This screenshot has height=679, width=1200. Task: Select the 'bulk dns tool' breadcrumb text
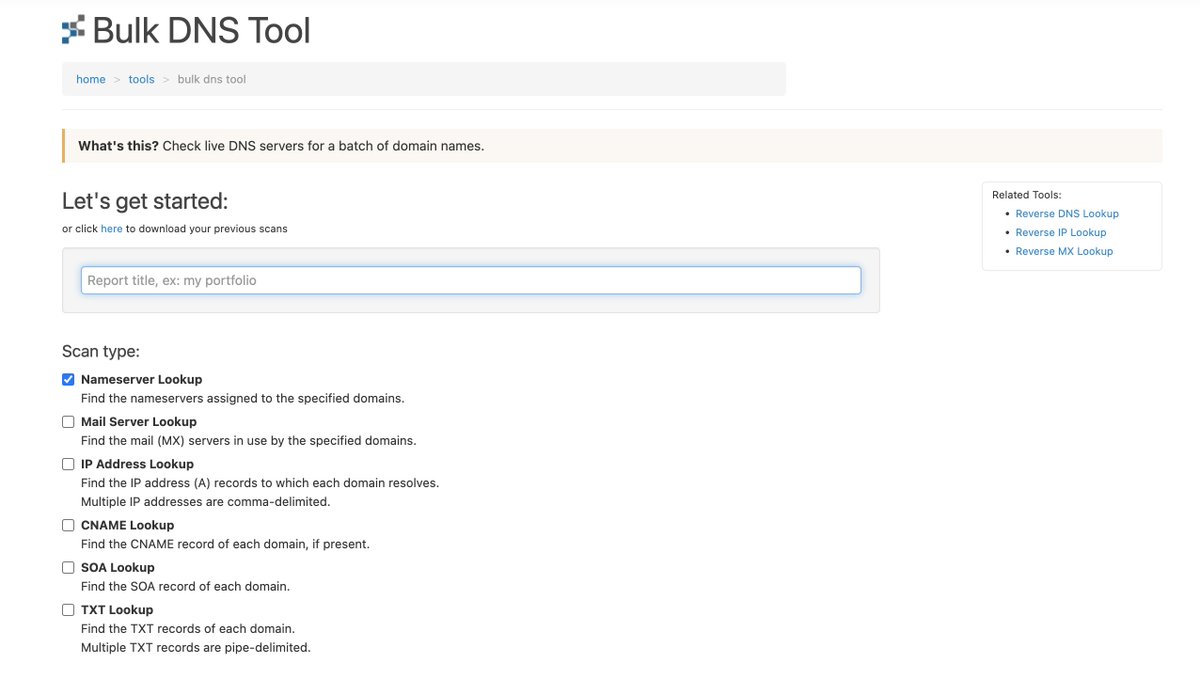tap(211, 79)
